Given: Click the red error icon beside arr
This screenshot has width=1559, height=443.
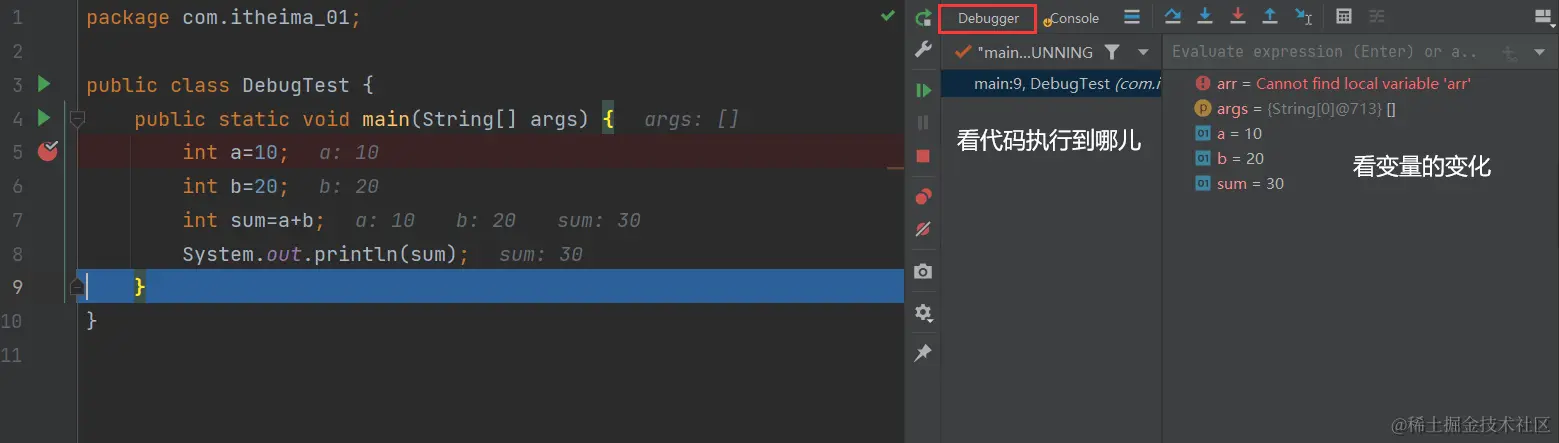Looking at the screenshot, I should pos(1203,84).
